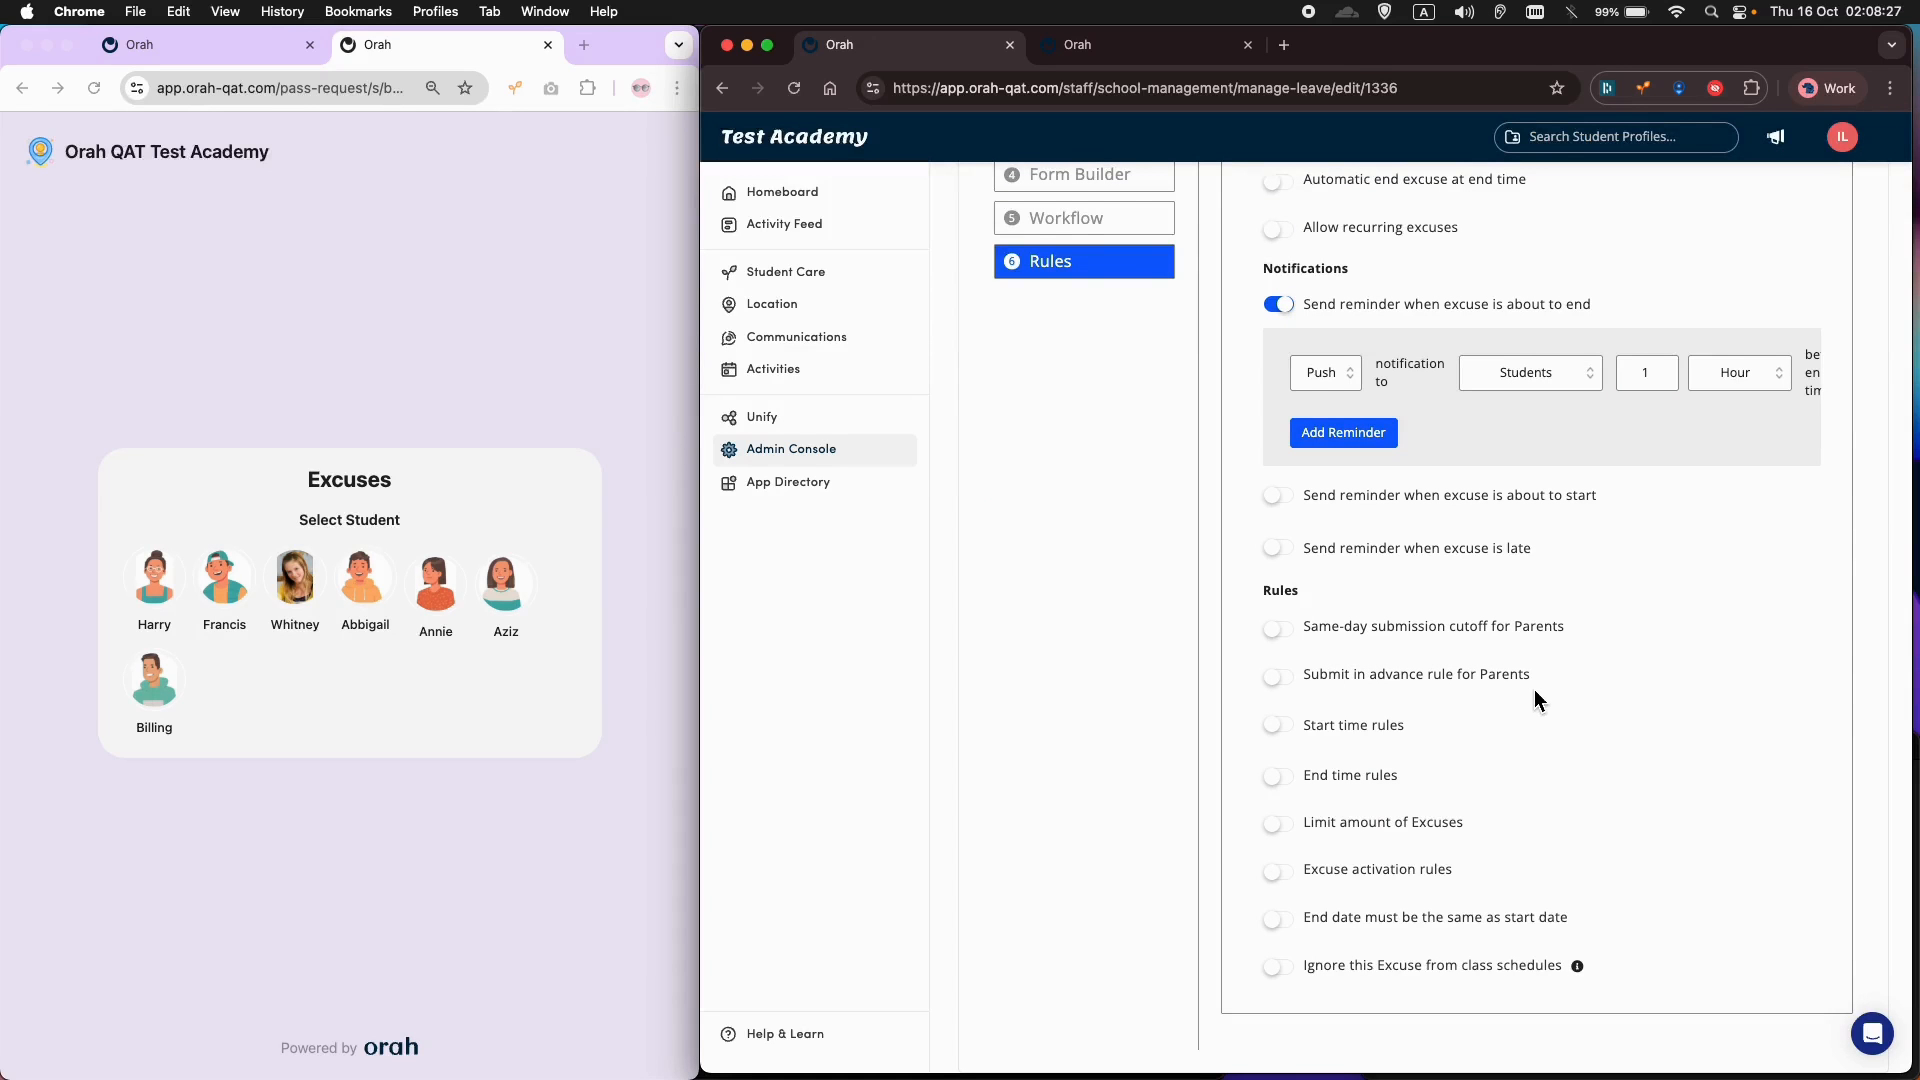Open the Hour time unit dropdown
This screenshot has width=1920, height=1080.
point(1739,373)
